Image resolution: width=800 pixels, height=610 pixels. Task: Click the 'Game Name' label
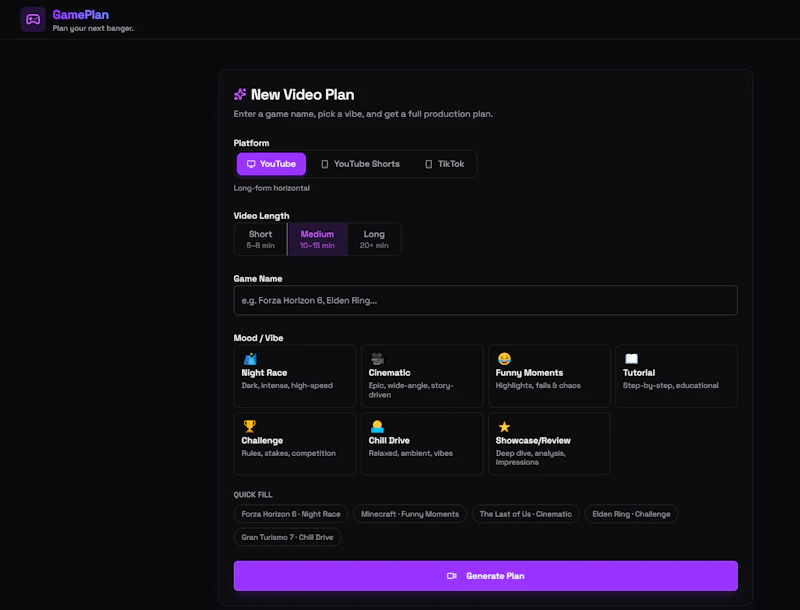(258, 278)
